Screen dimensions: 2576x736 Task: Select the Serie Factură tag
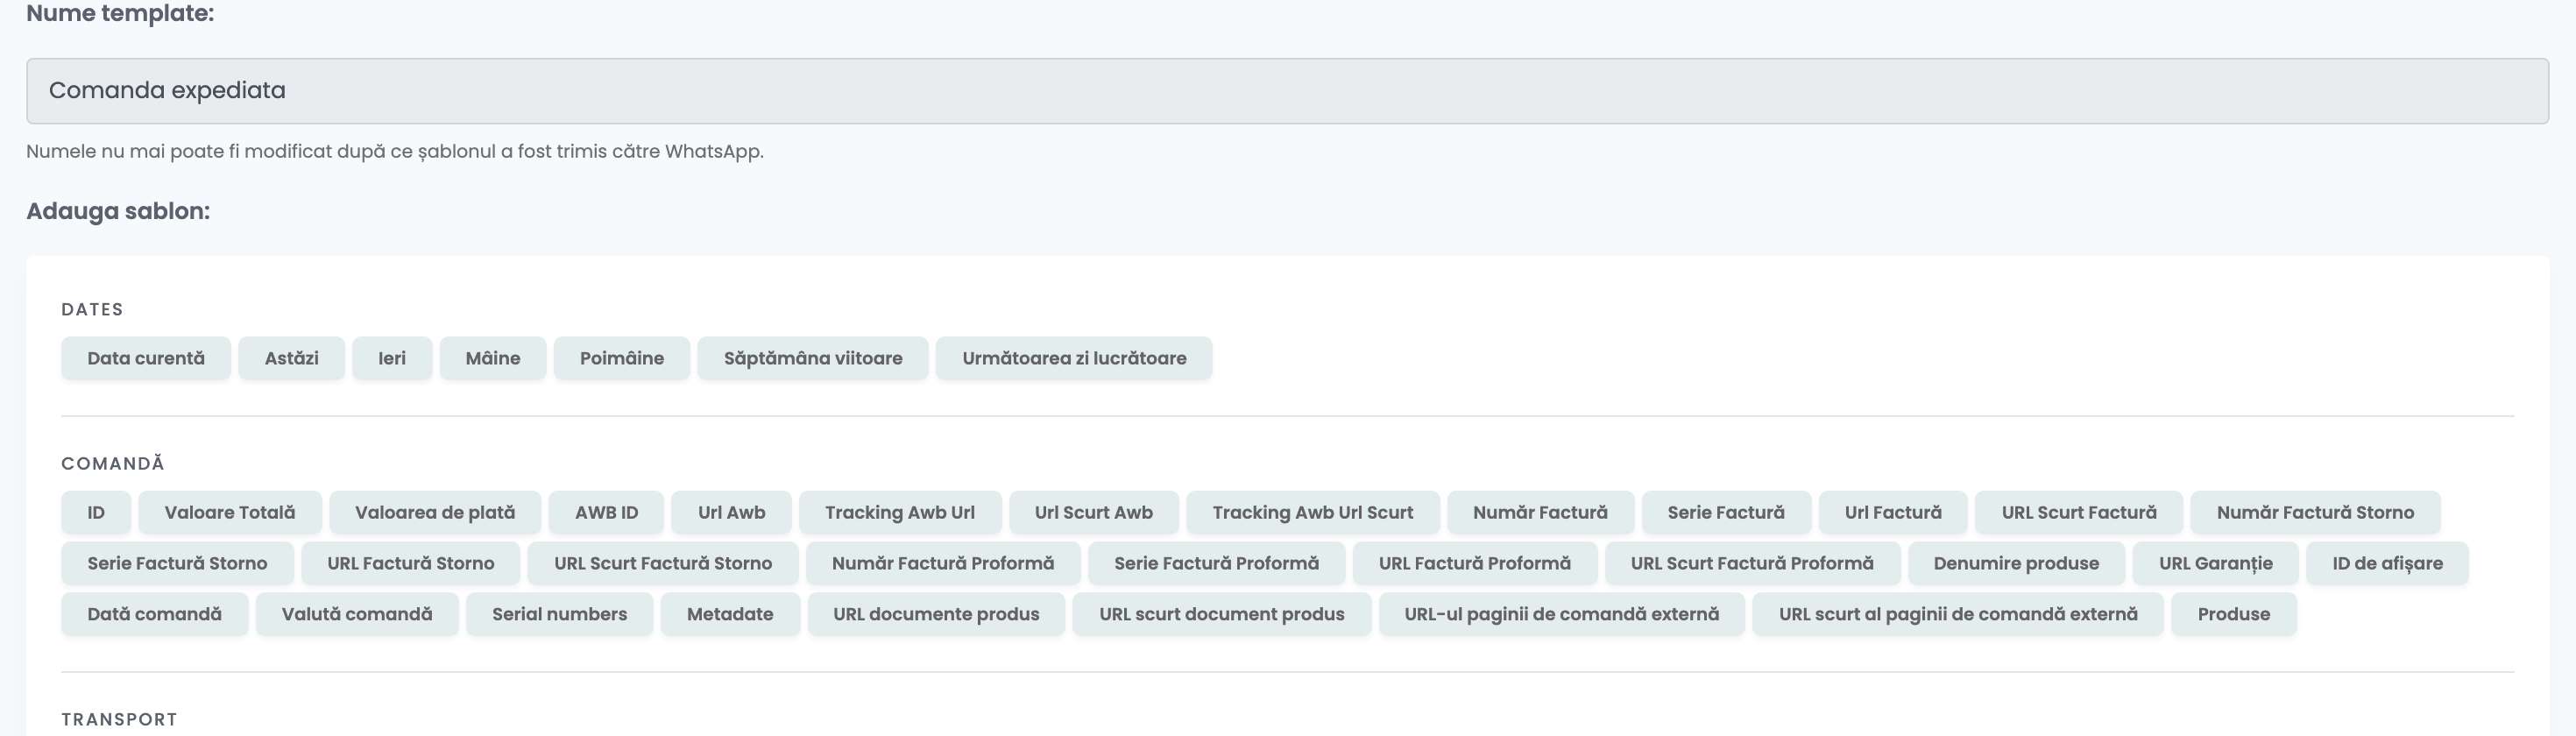[x=1726, y=512]
